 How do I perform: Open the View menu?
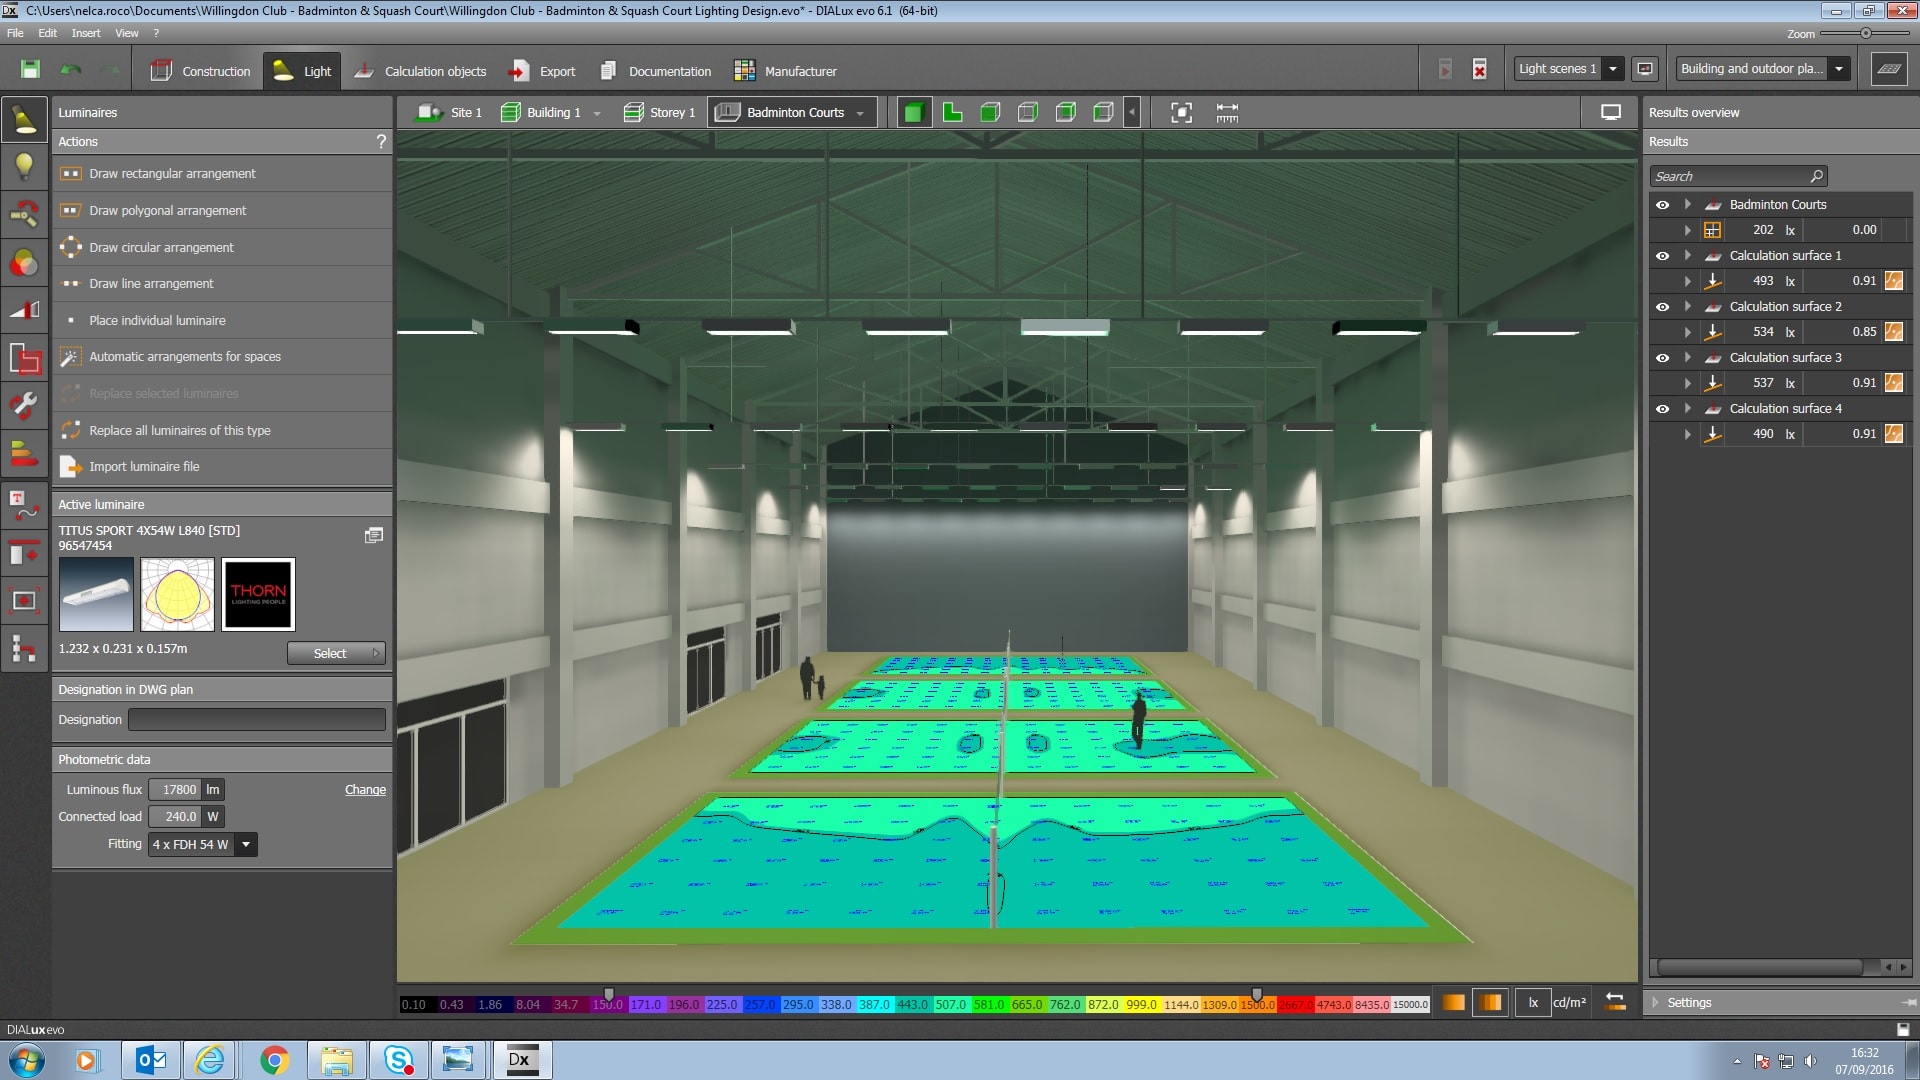pos(127,32)
